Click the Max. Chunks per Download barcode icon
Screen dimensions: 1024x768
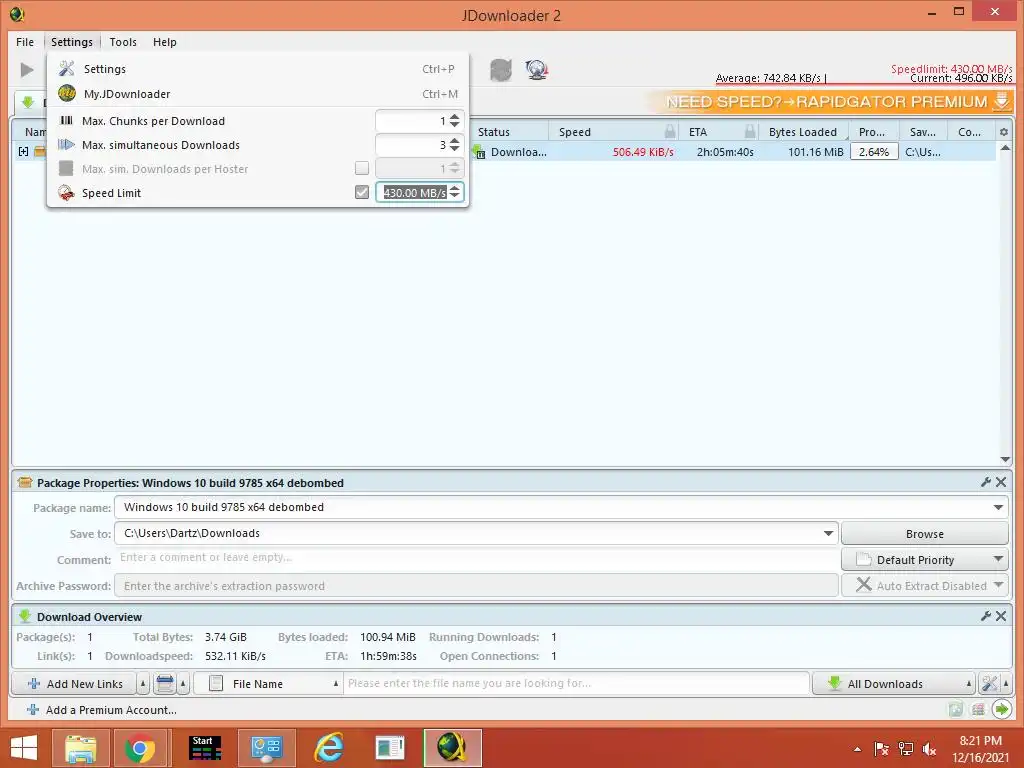pyautogui.click(x=67, y=121)
